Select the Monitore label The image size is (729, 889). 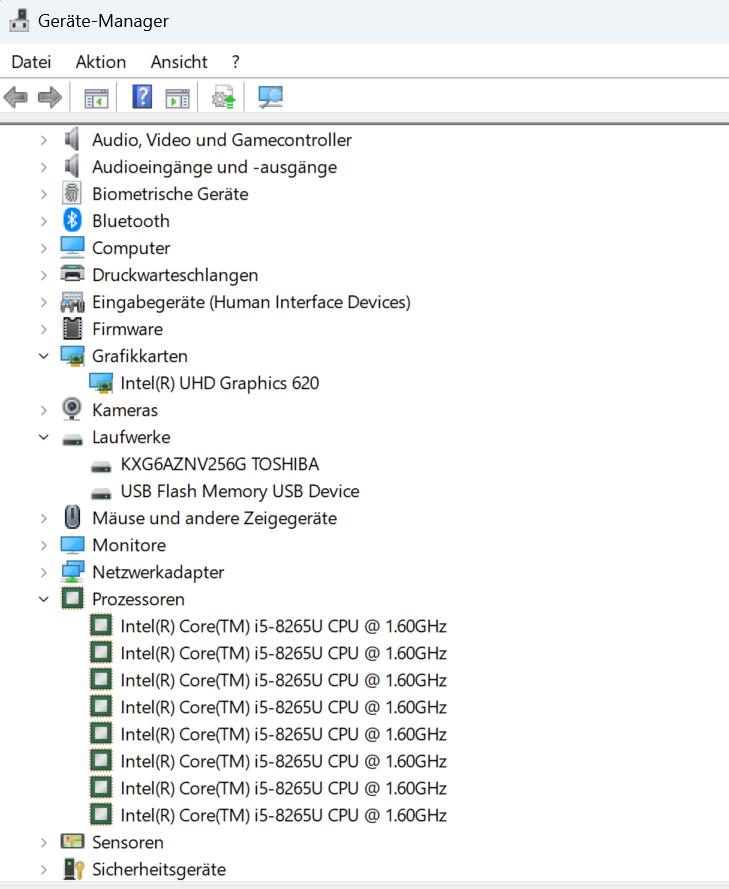coord(129,545)
